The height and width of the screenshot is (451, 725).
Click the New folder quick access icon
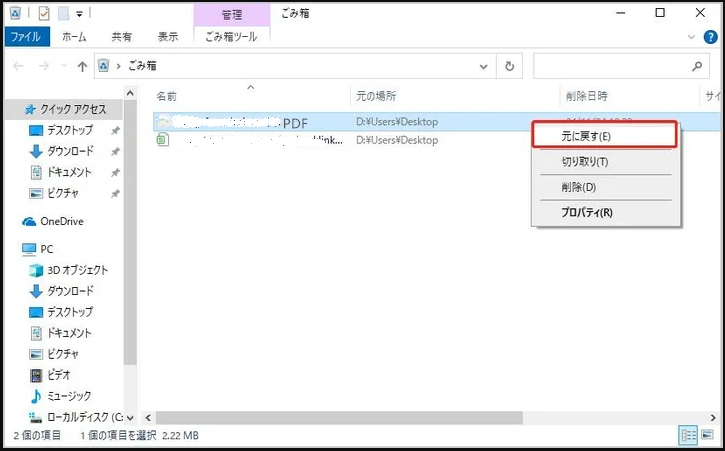click(x=63, y=13)
